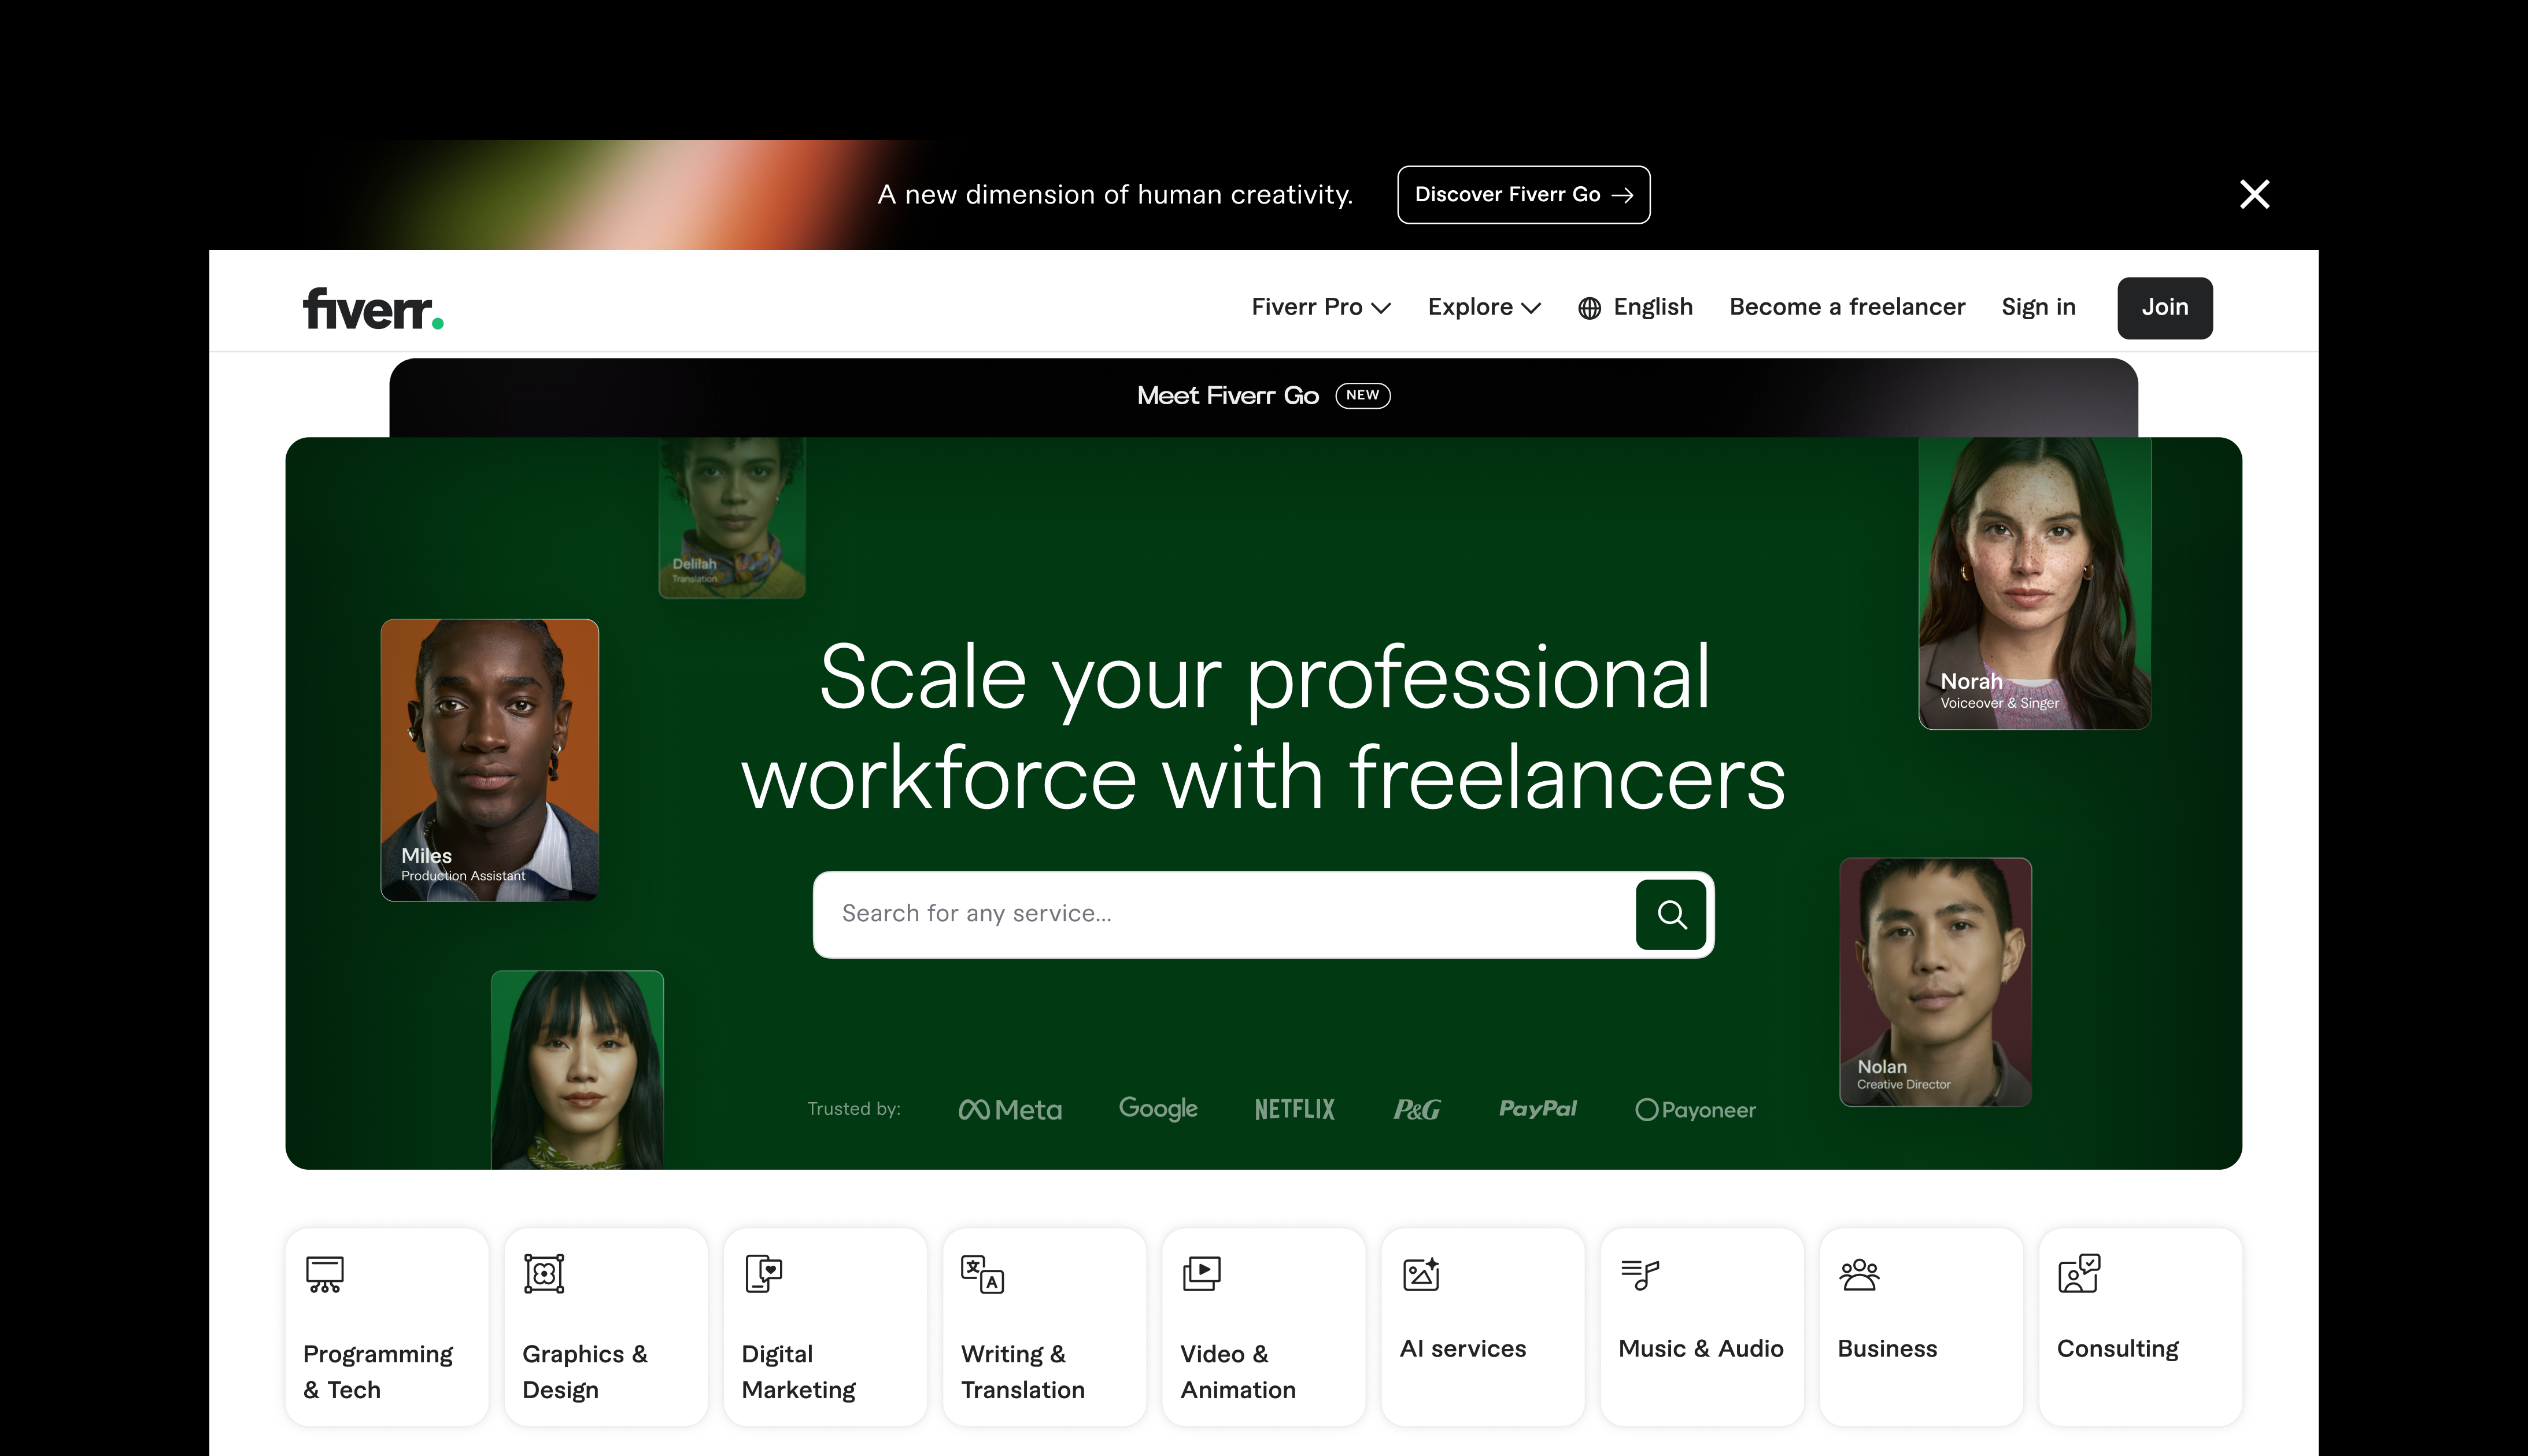Click the Fiverr logo
The image size is (2528, 1456).
point(373,308)
